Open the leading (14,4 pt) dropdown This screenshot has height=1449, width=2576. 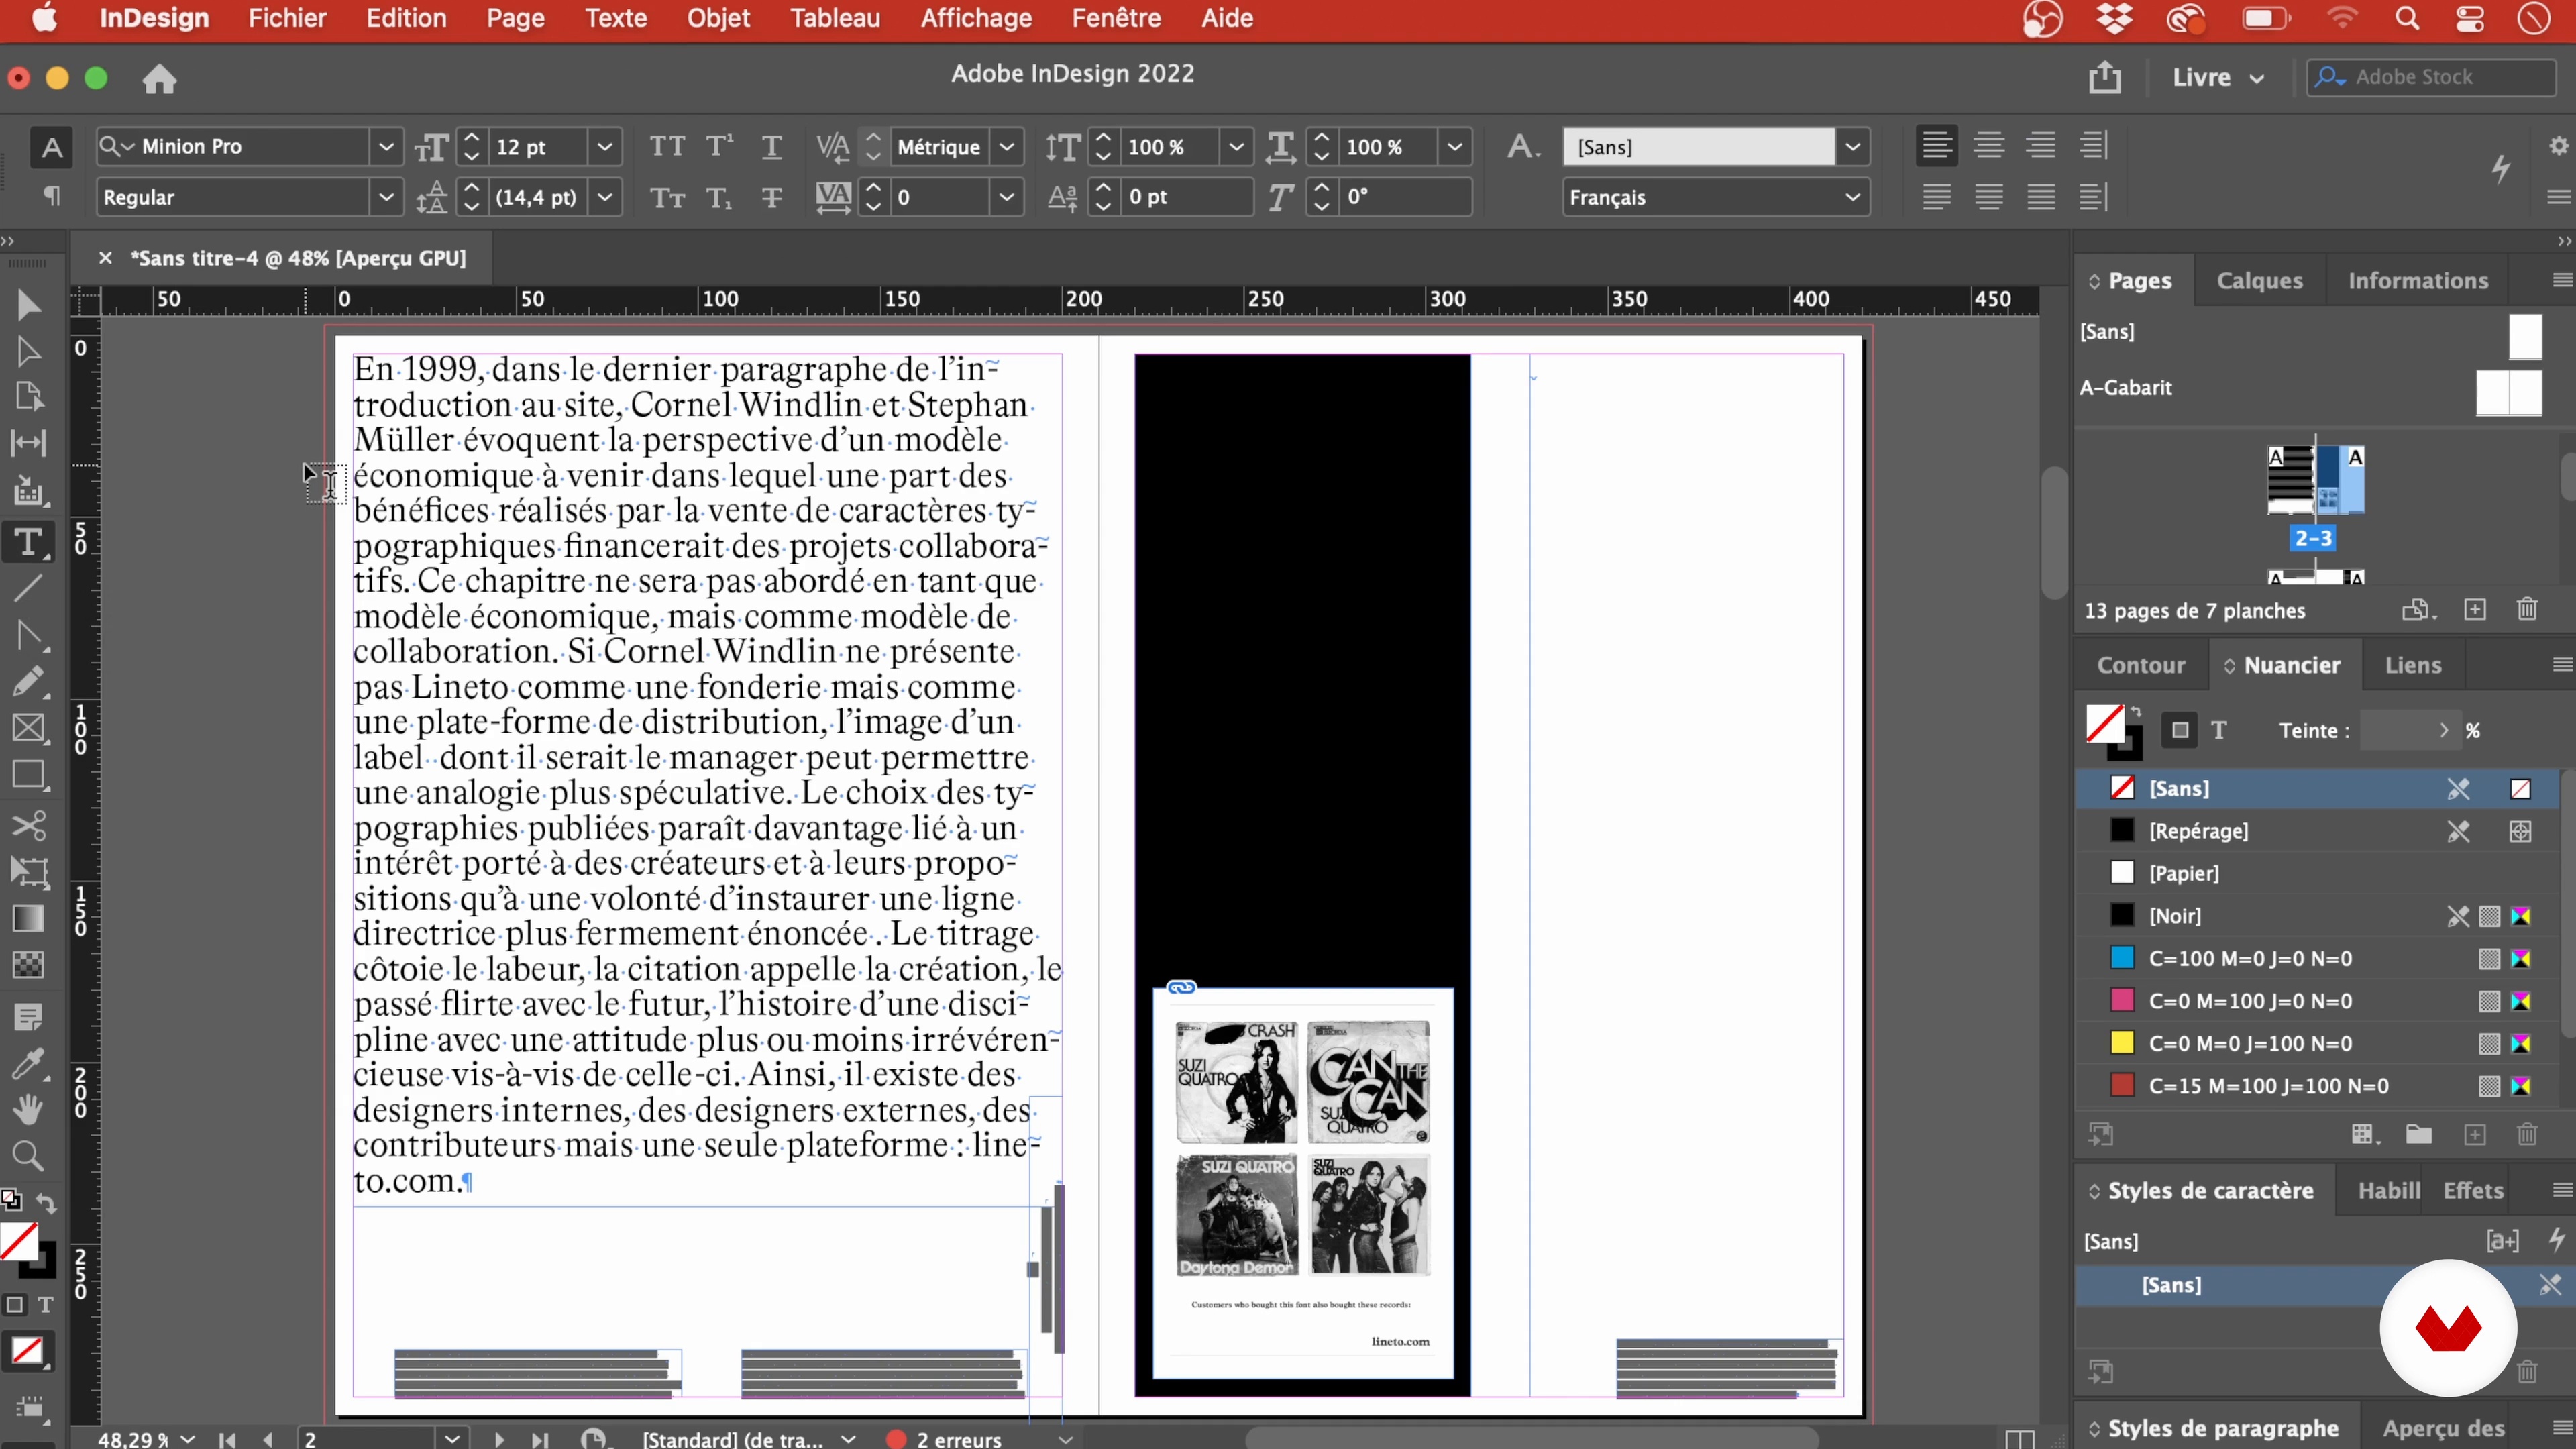click(604, 197)
